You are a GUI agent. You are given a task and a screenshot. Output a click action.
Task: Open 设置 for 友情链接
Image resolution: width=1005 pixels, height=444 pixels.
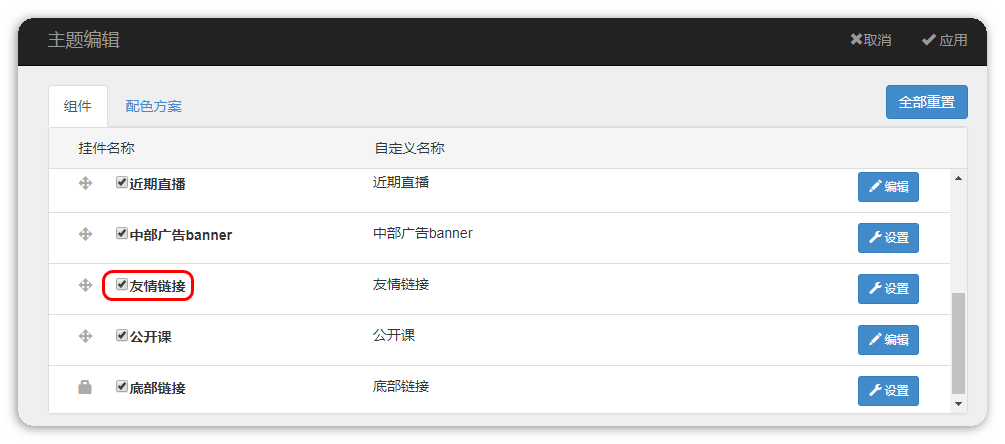[888, 289]
